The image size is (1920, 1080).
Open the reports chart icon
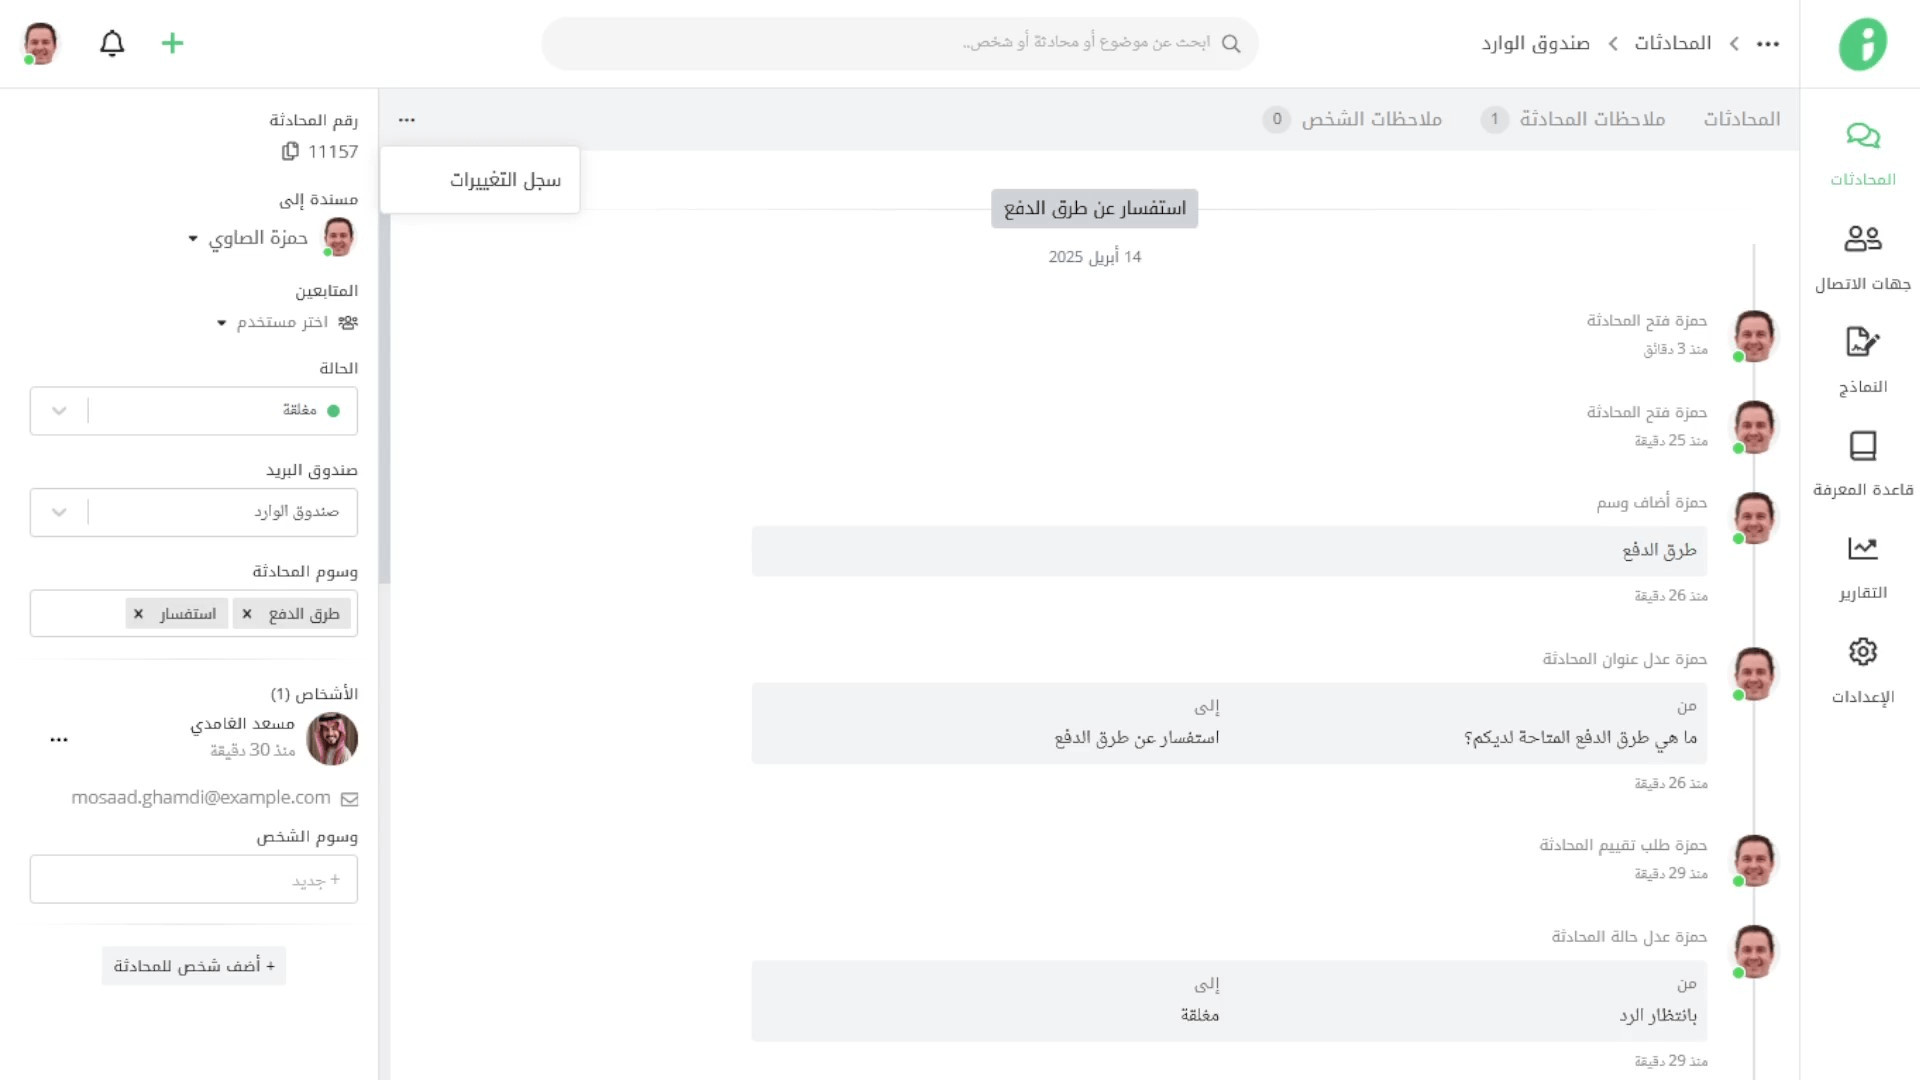1862,548
